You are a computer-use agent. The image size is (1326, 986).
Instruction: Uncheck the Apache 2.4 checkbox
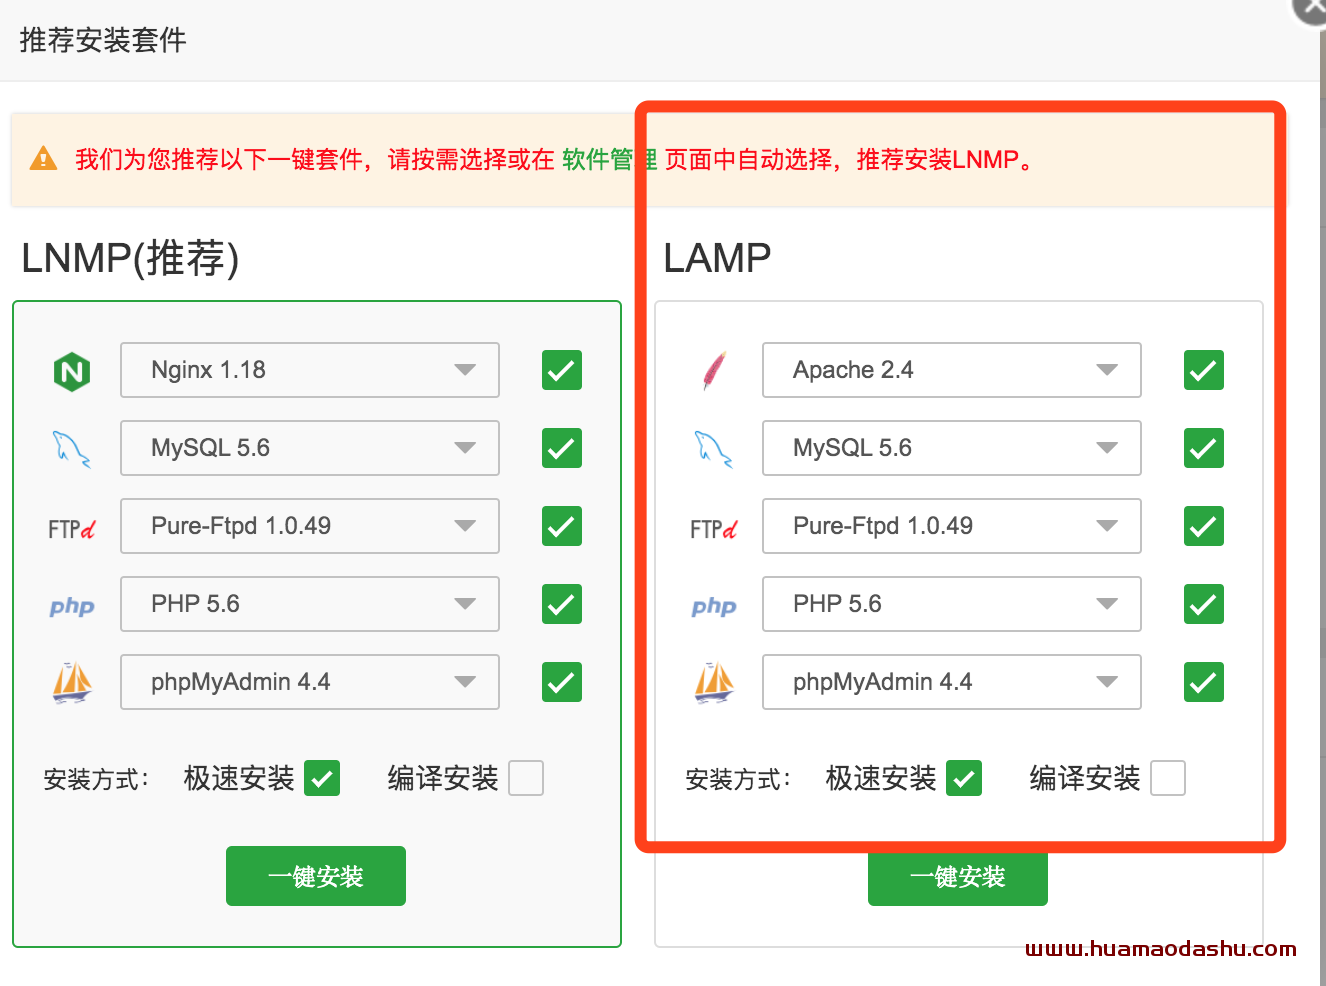tap(1204, 370)
